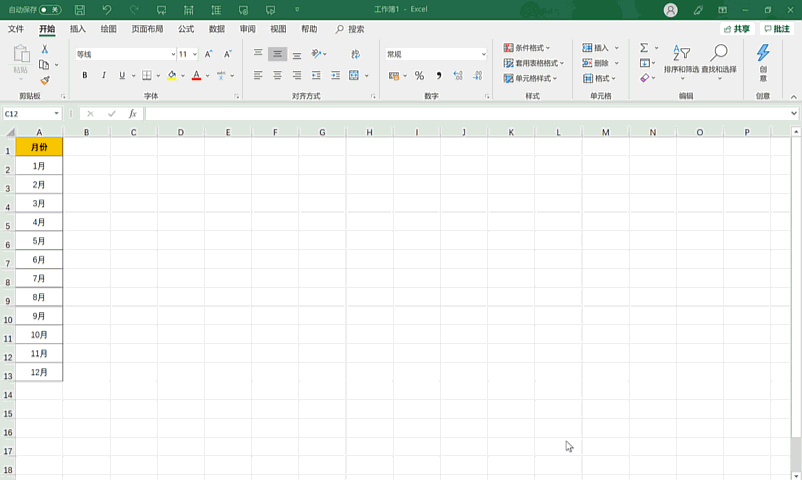The image size is (802, 480).
Task: Click the formula bar input field
Action: click(x=466, y=114)
